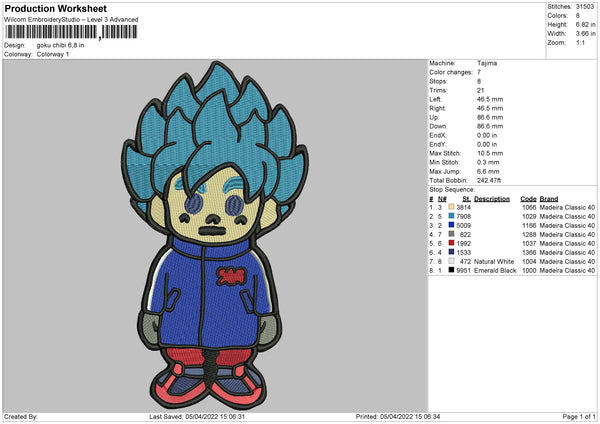This screenshot has height=424, width=600.
Task: Click the Description column header
Action: pos(492,199)
